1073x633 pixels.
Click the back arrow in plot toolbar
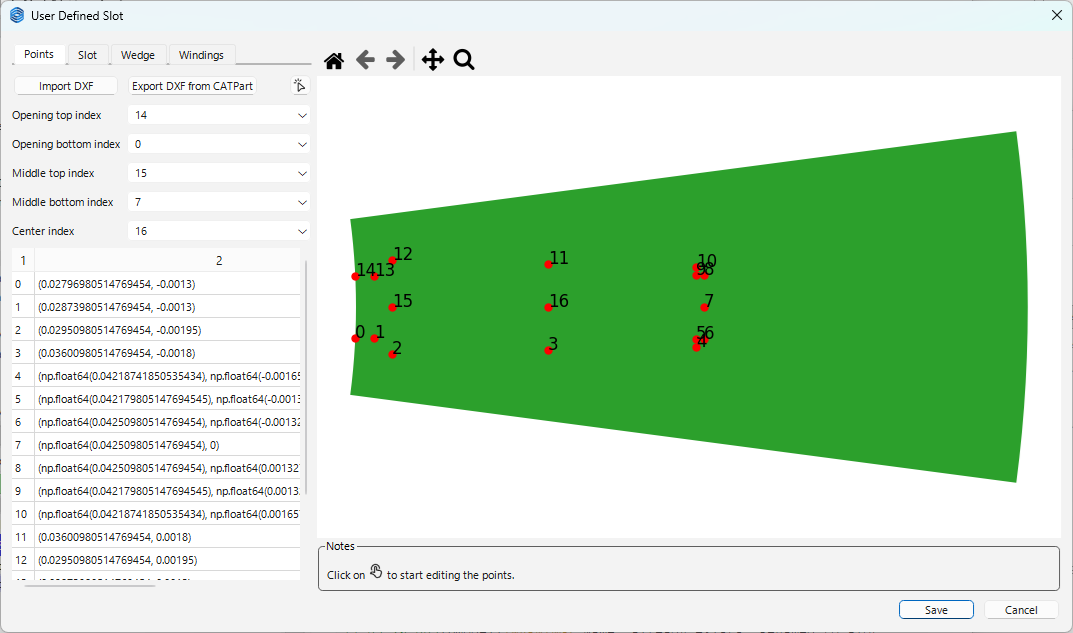pos(365,61)
